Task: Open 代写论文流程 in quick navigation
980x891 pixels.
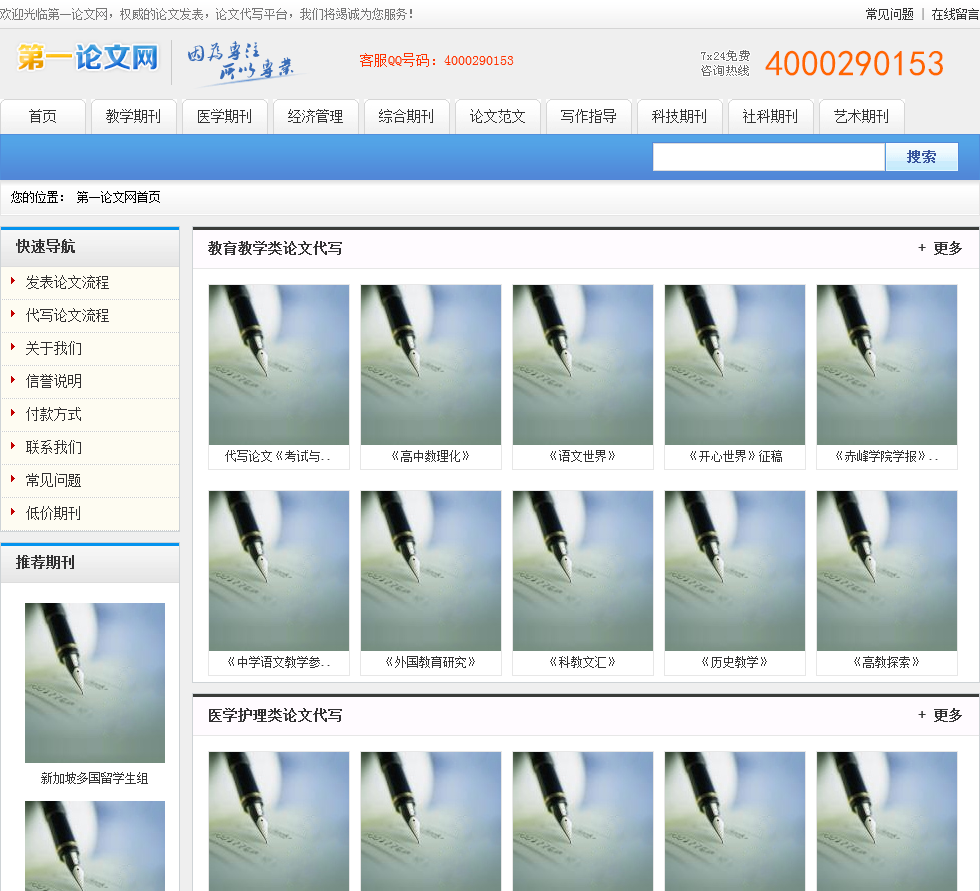Action: [x=67, y=316]
